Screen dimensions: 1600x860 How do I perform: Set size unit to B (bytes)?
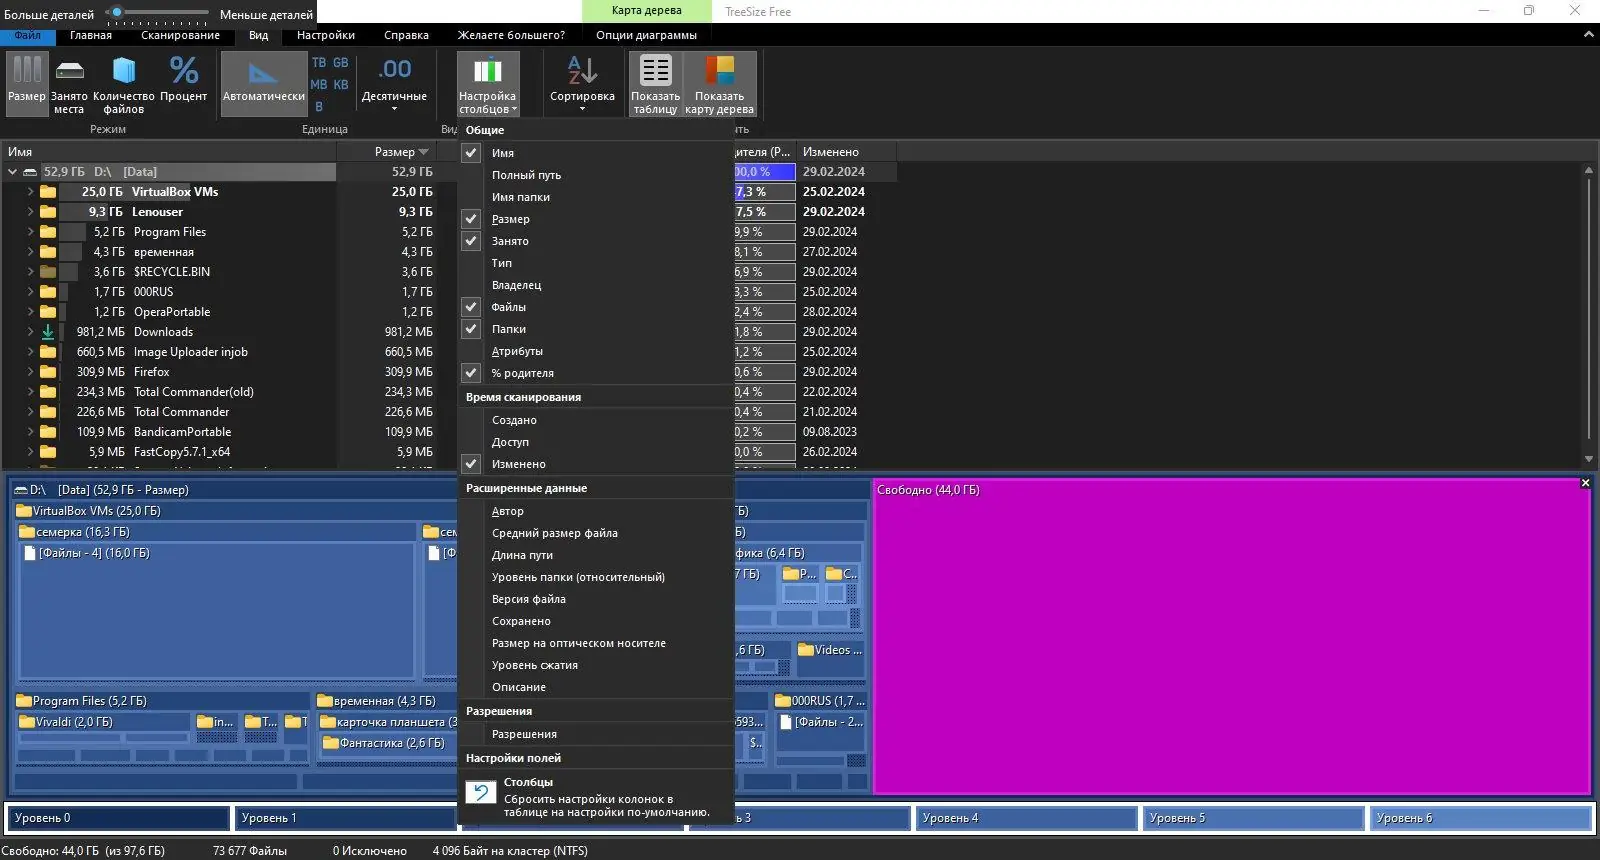(319, 106)
